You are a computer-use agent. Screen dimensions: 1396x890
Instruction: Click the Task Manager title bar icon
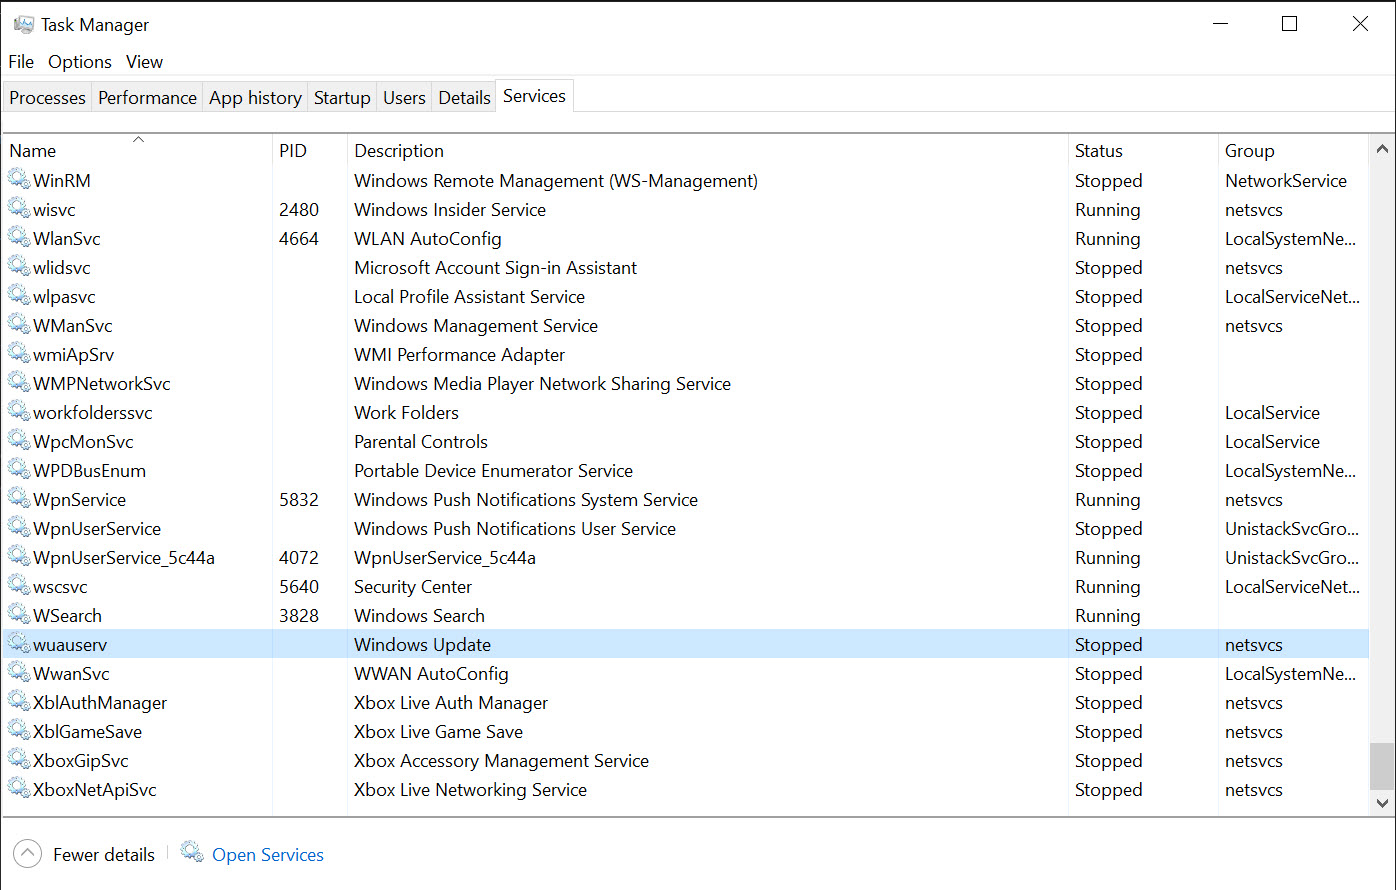(24, 24)
